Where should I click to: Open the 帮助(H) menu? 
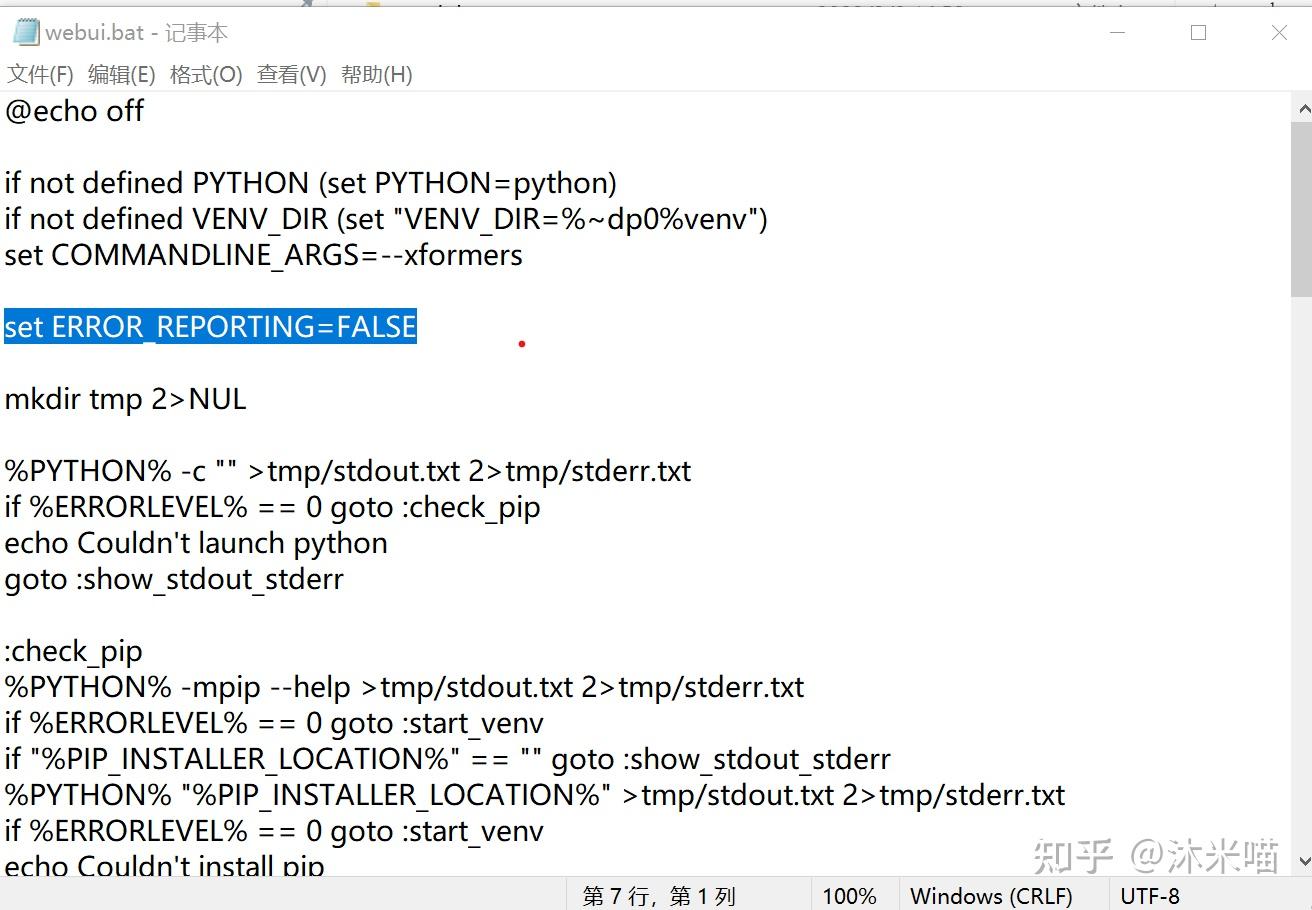[377, 74]
